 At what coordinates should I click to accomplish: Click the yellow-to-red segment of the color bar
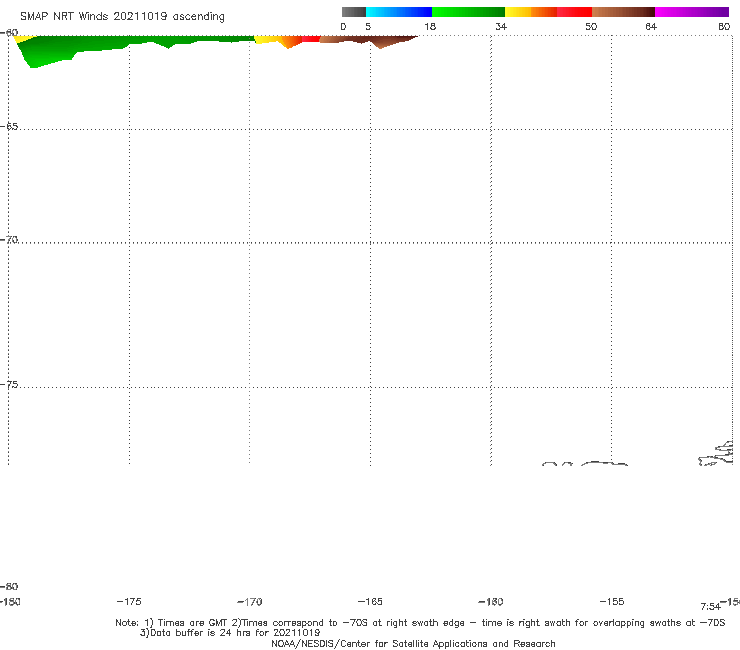548,12
